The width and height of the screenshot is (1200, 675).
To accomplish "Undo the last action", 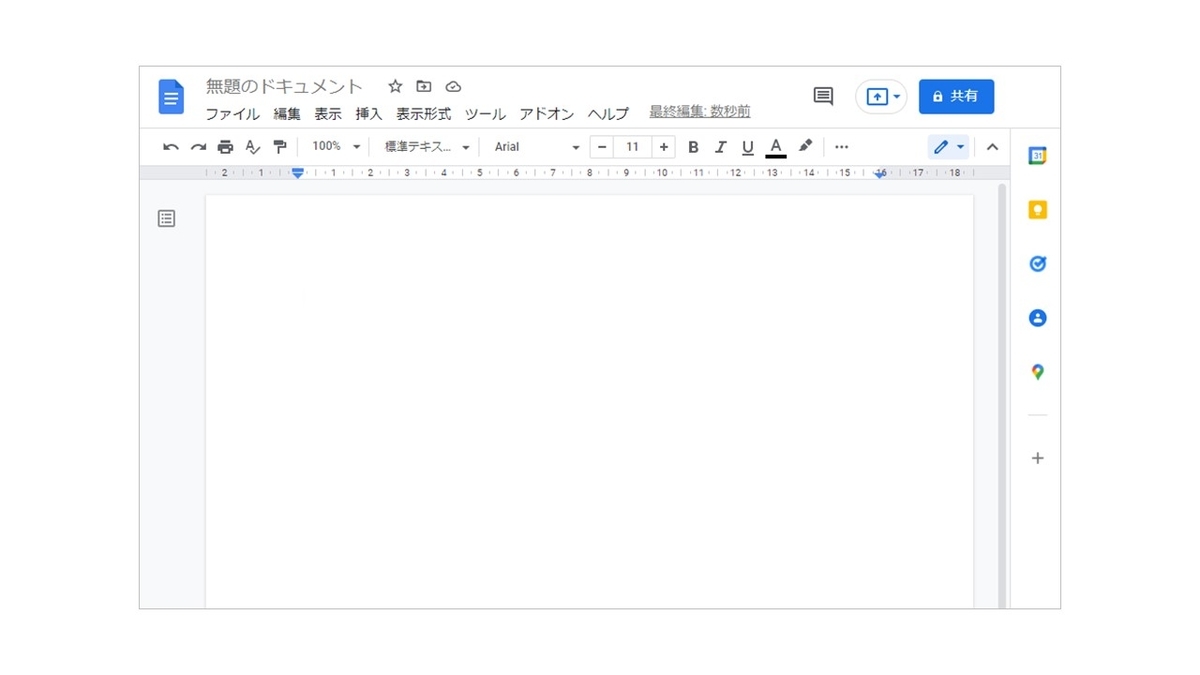I will 171,147.
